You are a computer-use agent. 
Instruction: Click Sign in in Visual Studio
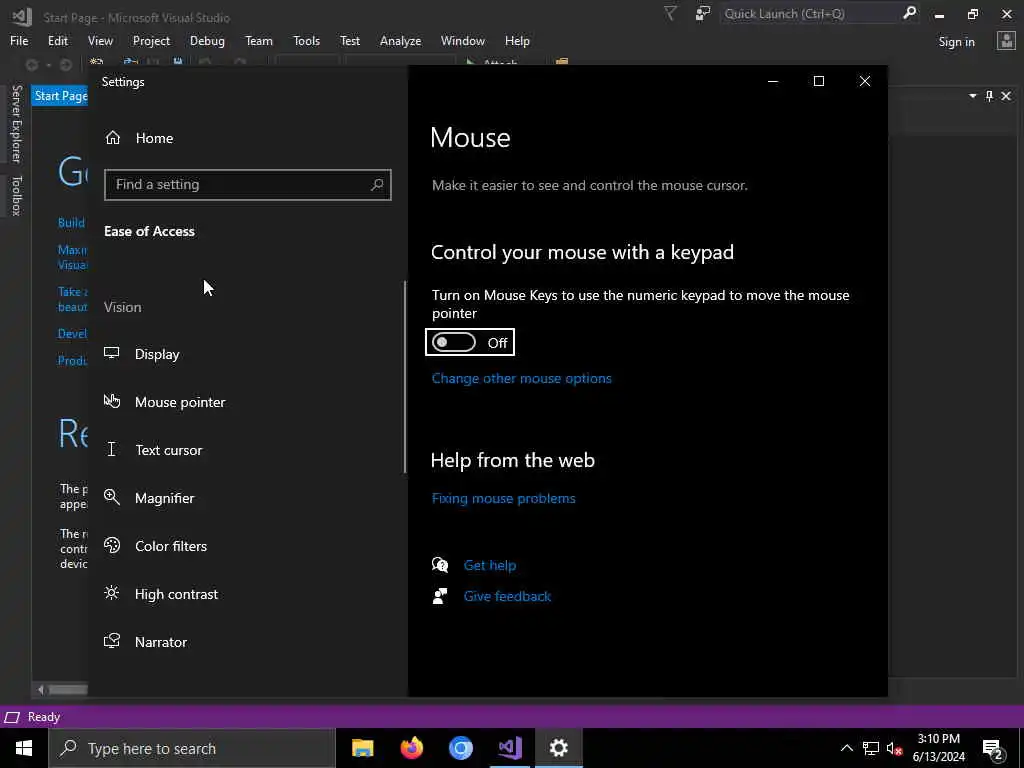point(956,42)
